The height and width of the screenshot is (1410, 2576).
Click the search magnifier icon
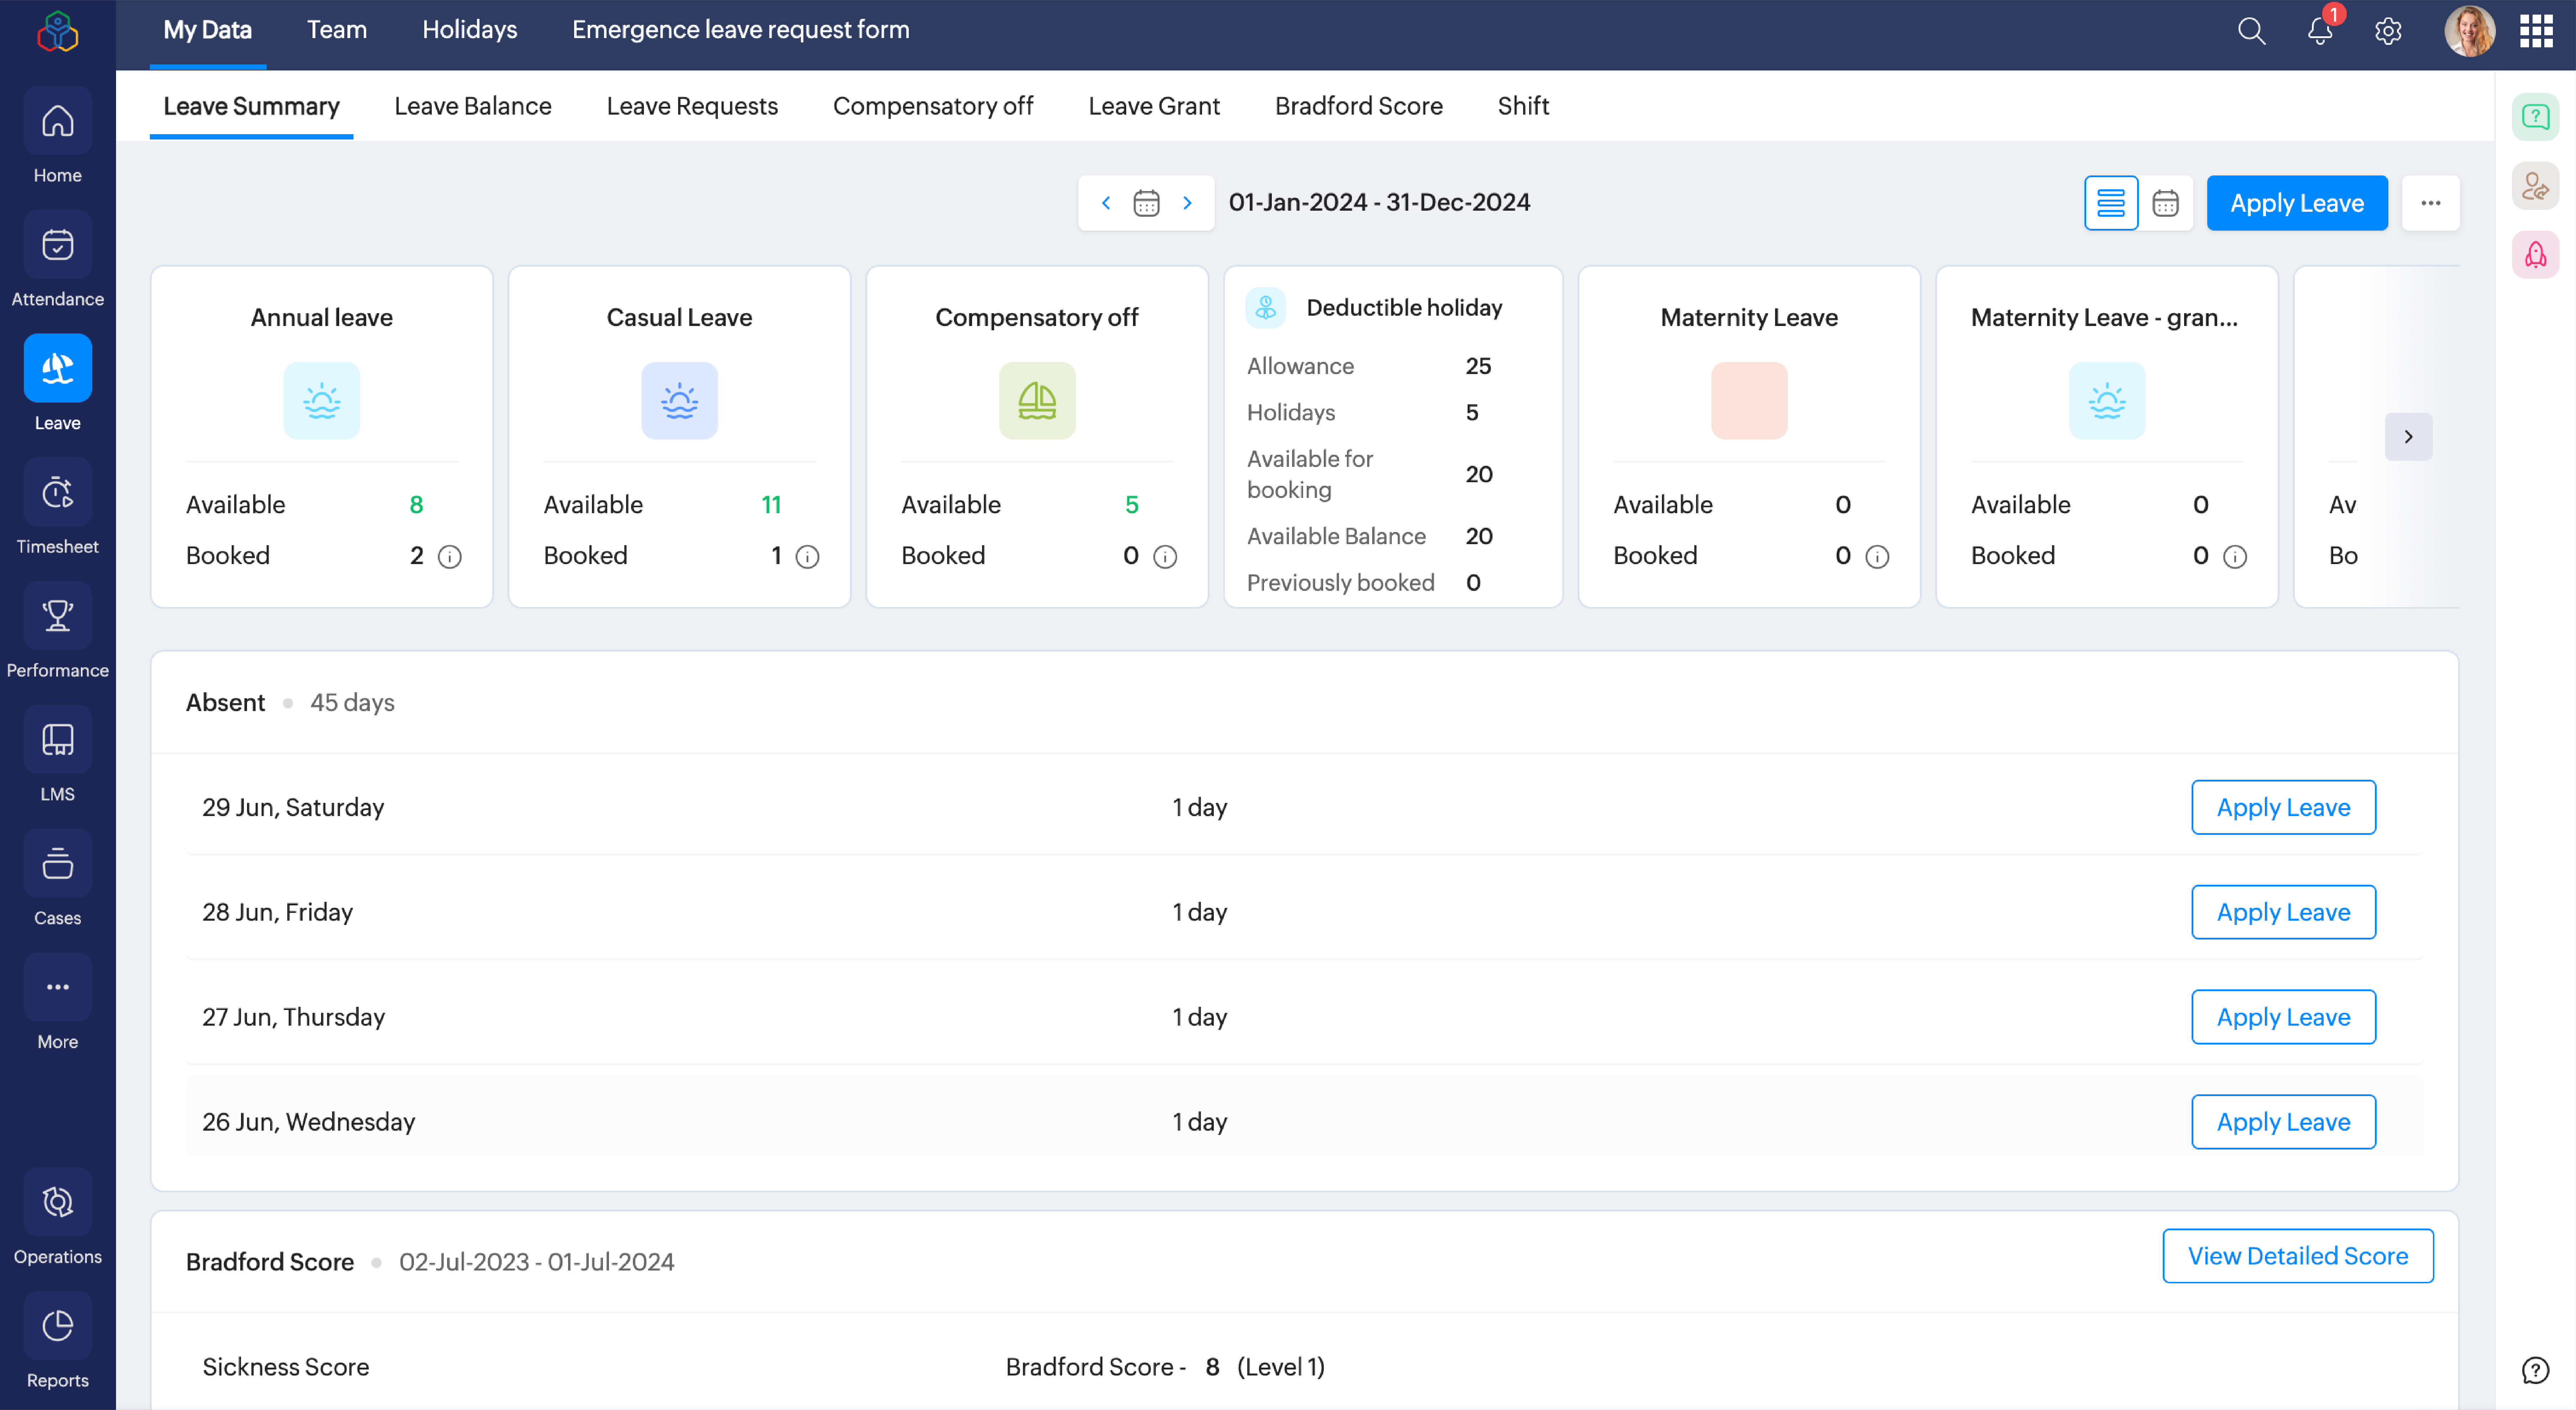tap(2251, 31)
